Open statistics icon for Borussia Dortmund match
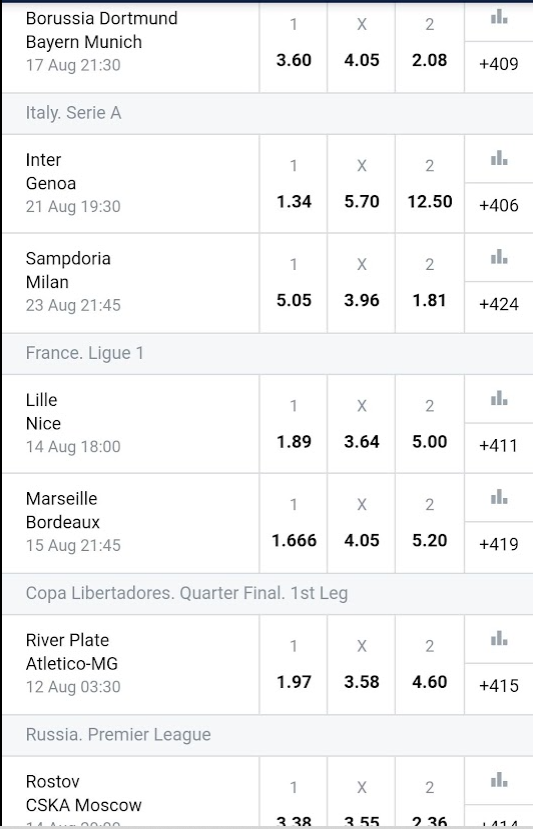Viewport: 533px width, 829px height. pyautogui.click(x=499, y=17)
